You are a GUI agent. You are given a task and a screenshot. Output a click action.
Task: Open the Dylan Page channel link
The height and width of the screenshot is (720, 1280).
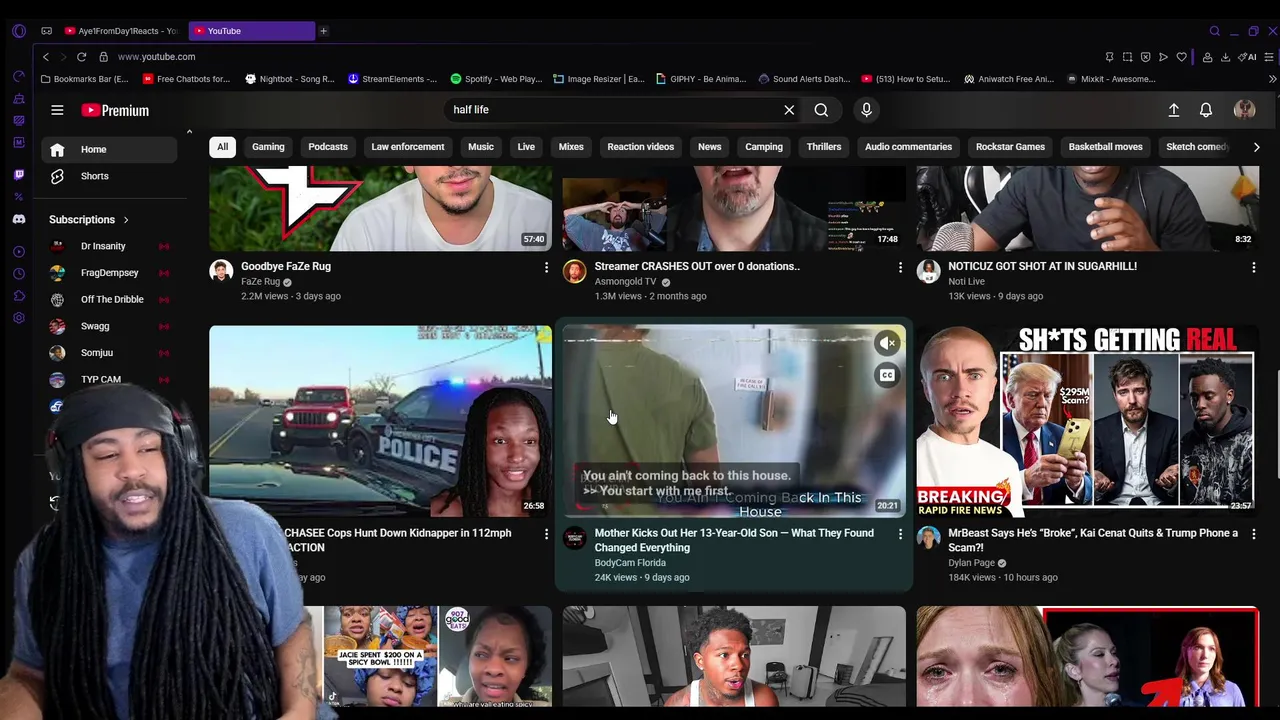[971, 563]
